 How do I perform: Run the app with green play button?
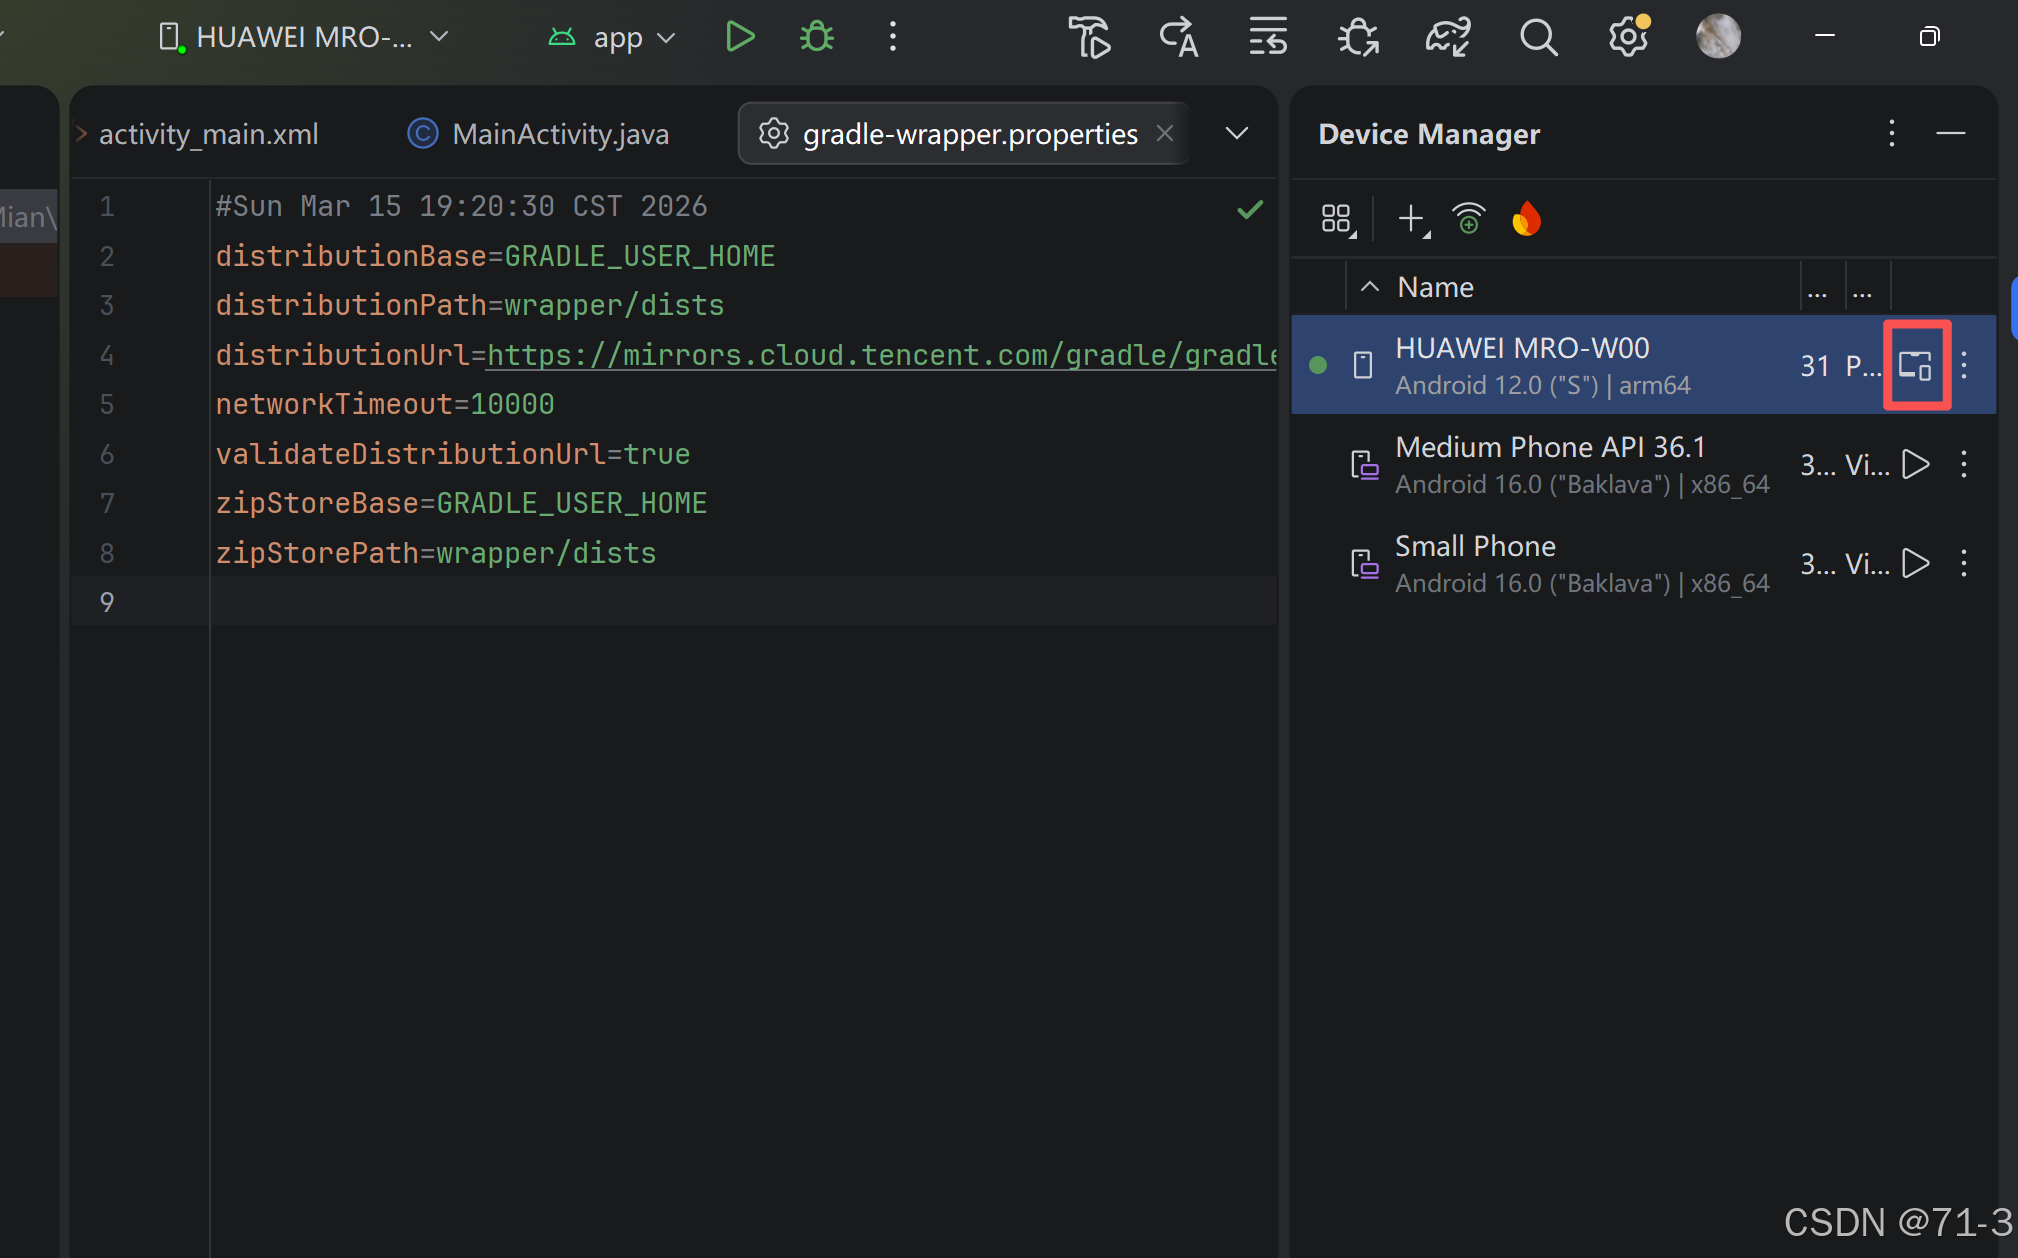[x=739, y=37]
